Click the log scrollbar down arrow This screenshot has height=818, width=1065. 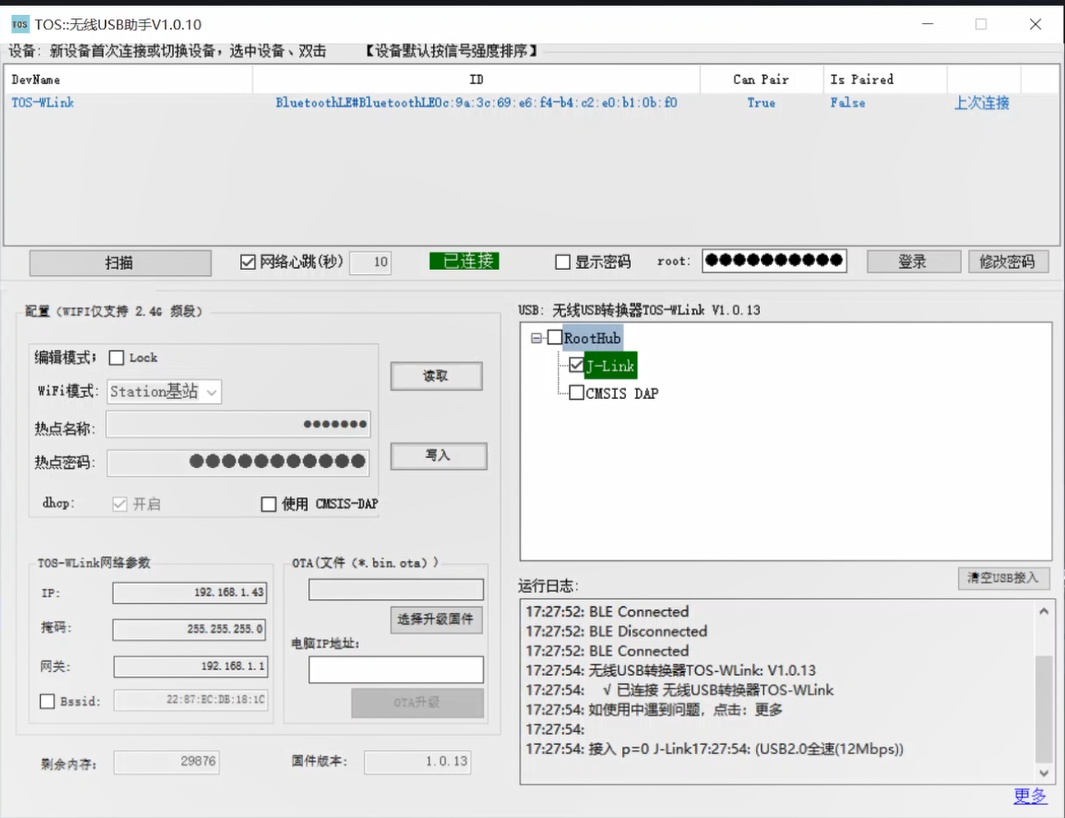tap(1044, 773)
